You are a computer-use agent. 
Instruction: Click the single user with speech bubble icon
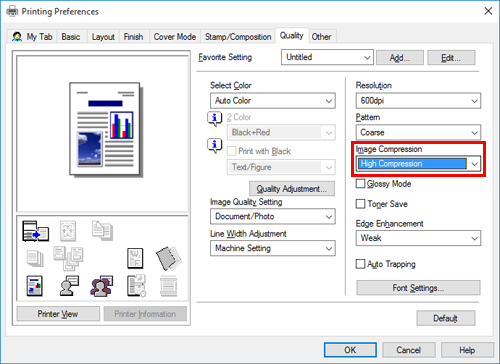tap(69, 286)
